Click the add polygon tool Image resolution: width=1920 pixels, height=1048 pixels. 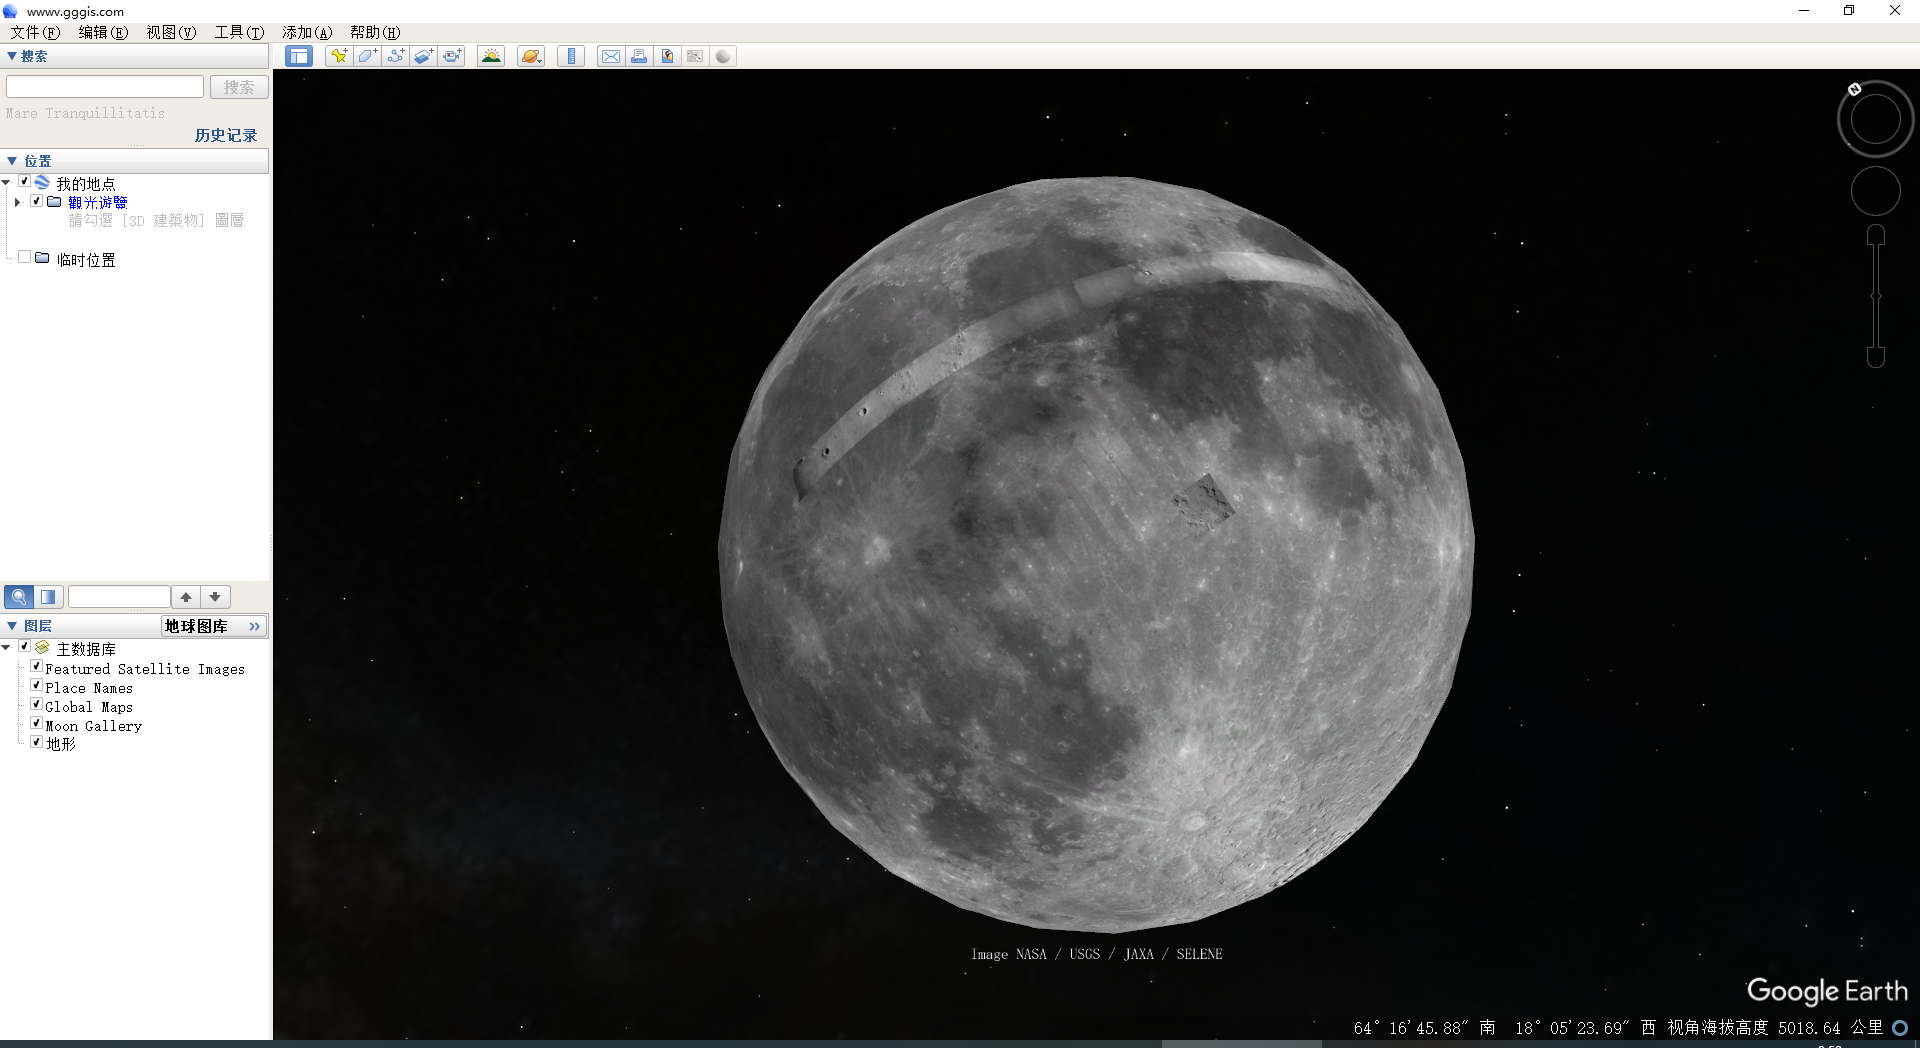click(367, 56)
